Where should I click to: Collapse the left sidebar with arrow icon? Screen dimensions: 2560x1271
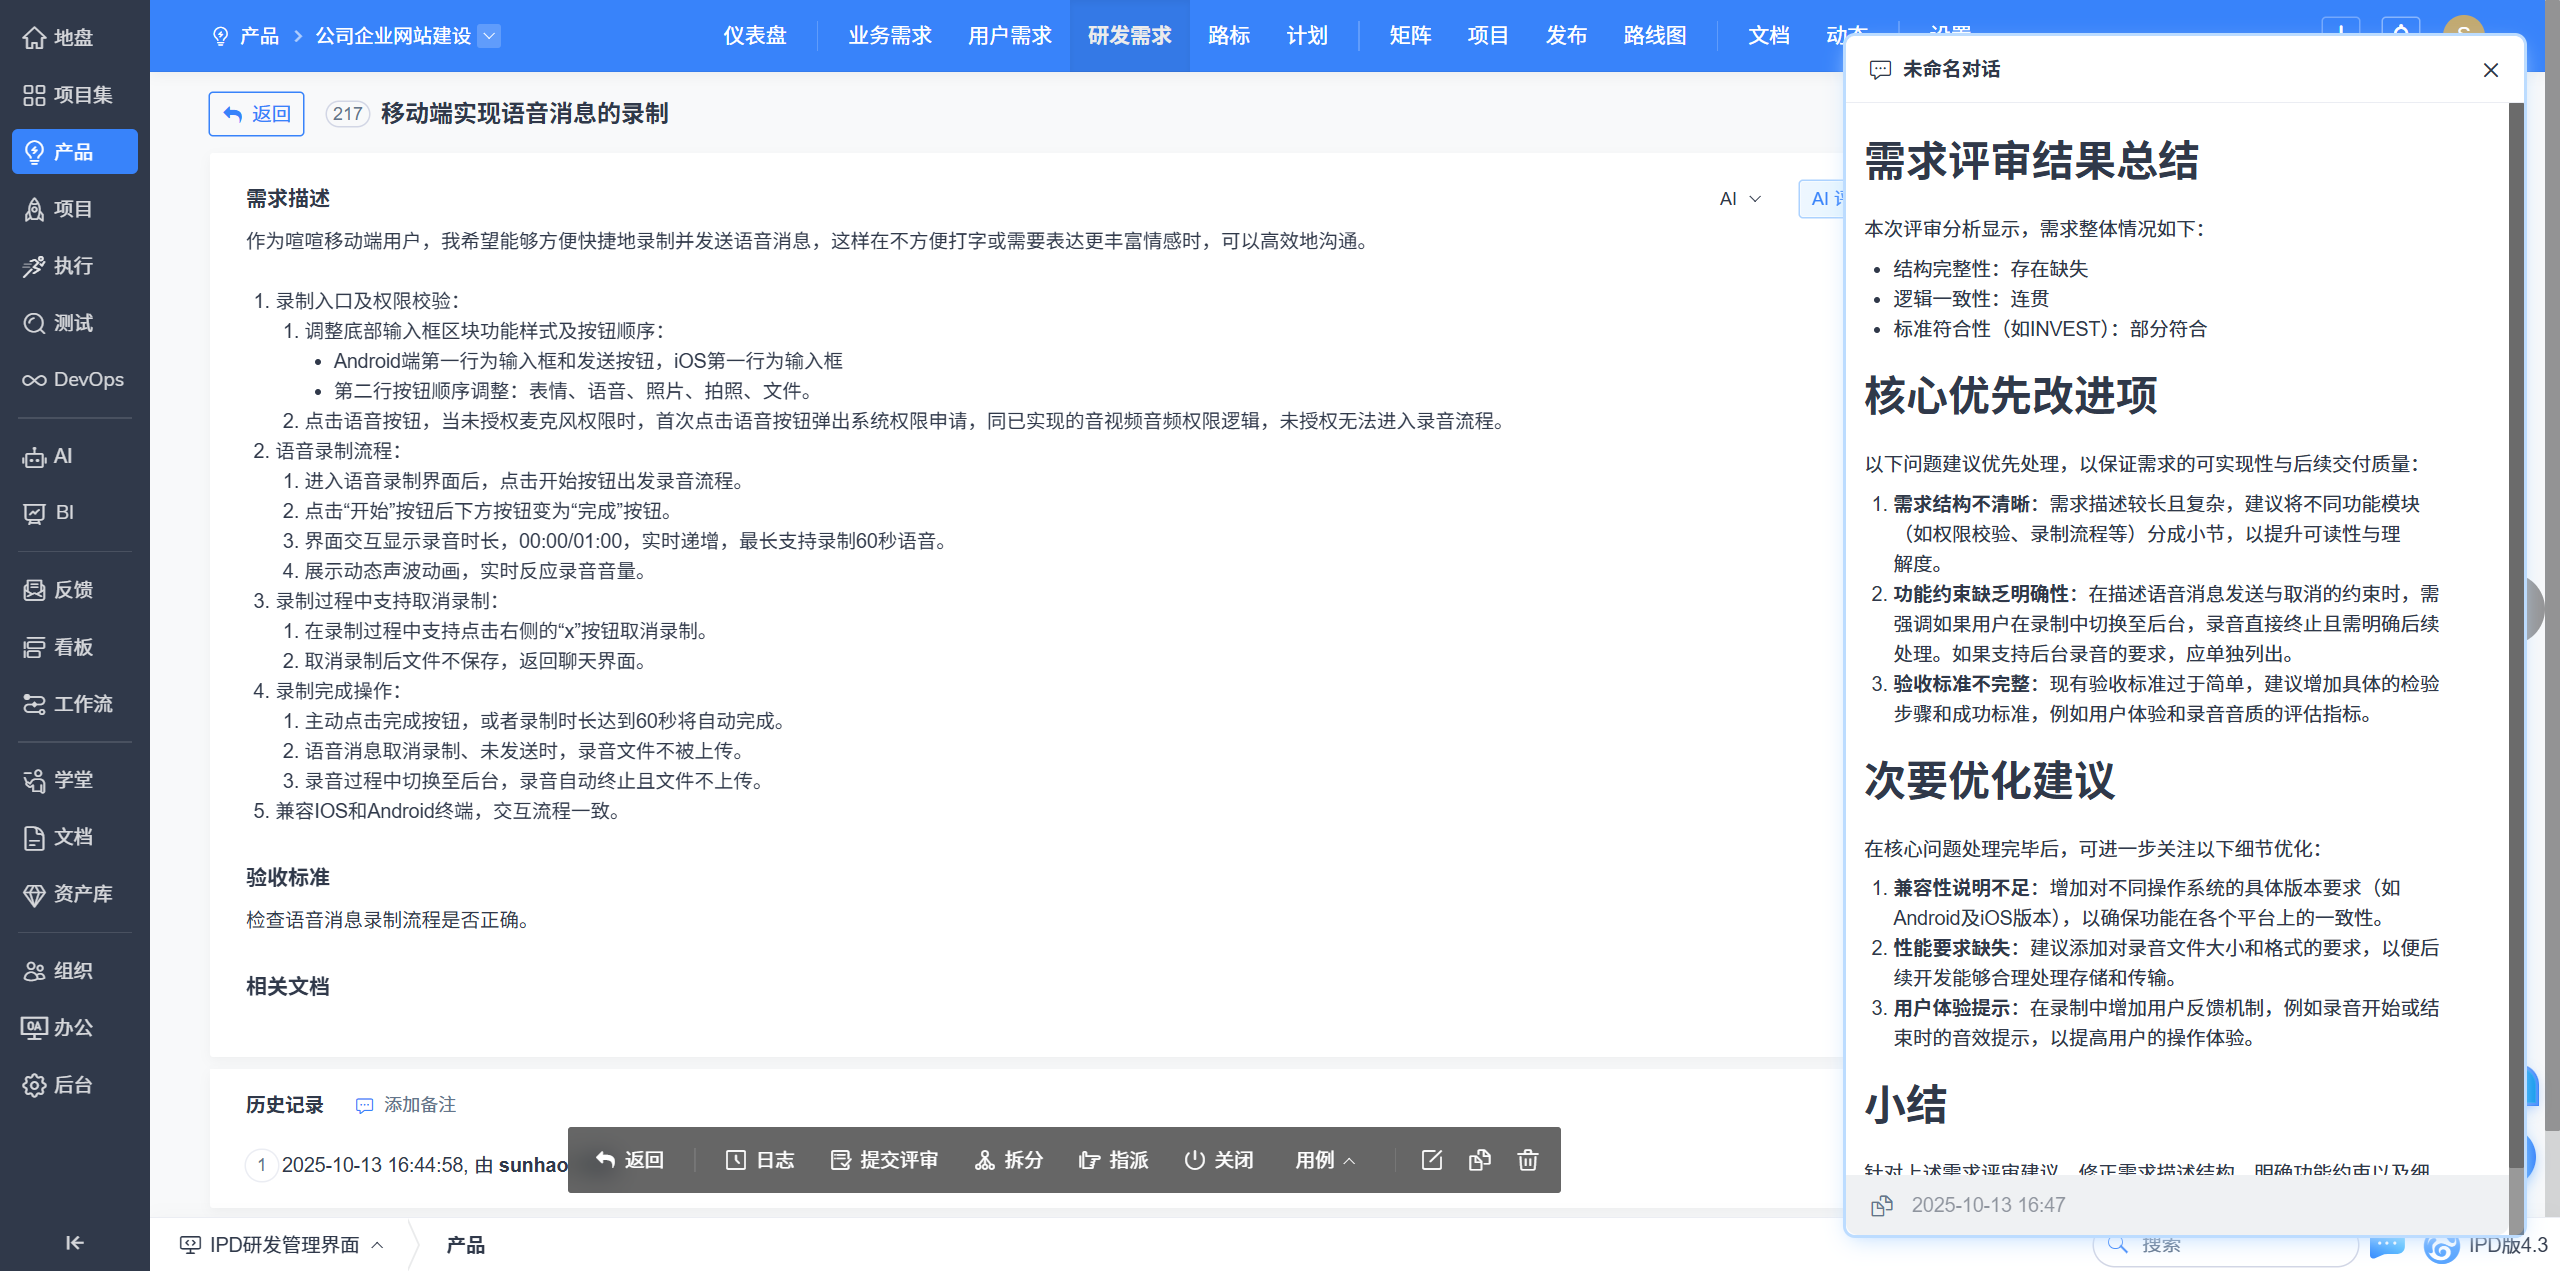[x=74, y=1242]
